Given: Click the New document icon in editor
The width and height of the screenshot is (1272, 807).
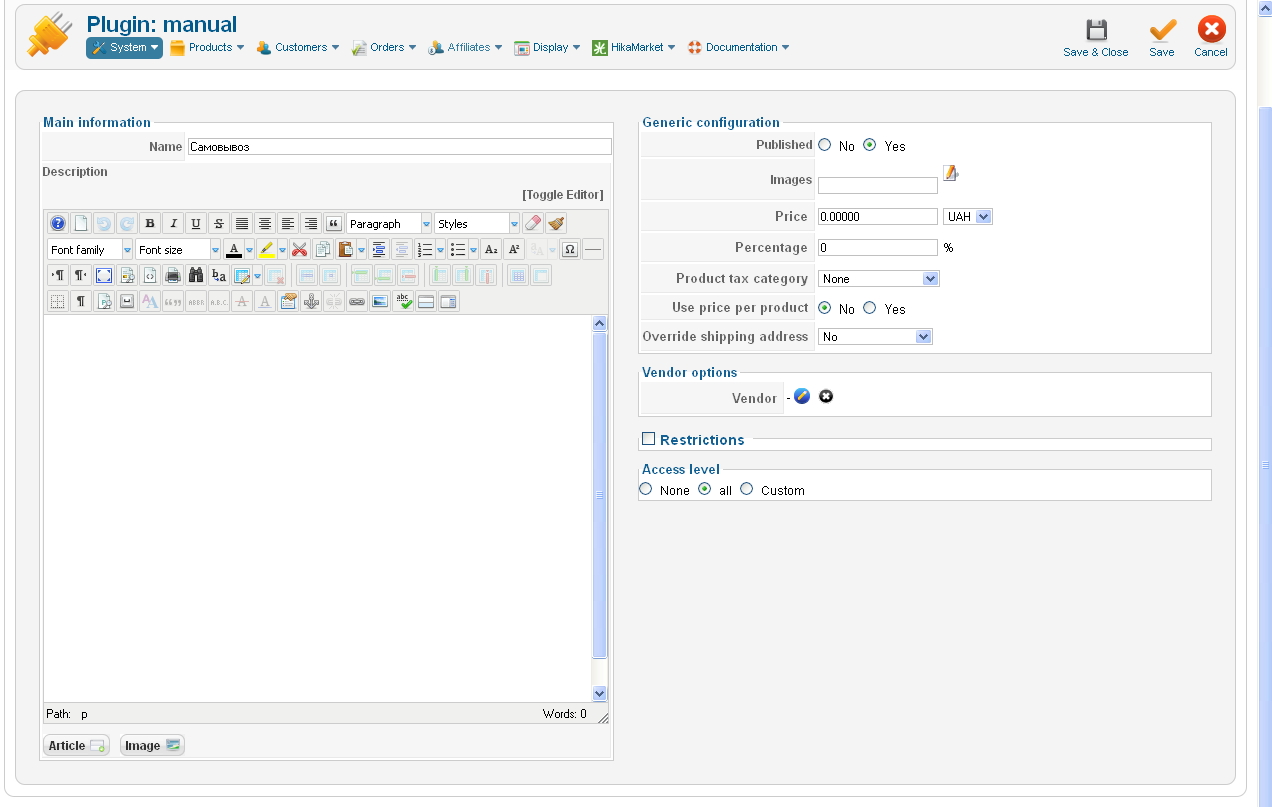Looking at the screenshot, I should 81,223.
